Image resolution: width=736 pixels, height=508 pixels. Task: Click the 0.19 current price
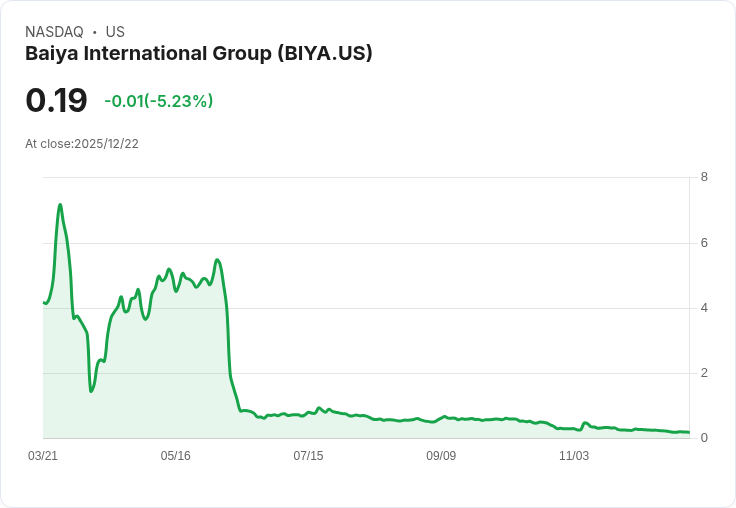coord(56,101)
